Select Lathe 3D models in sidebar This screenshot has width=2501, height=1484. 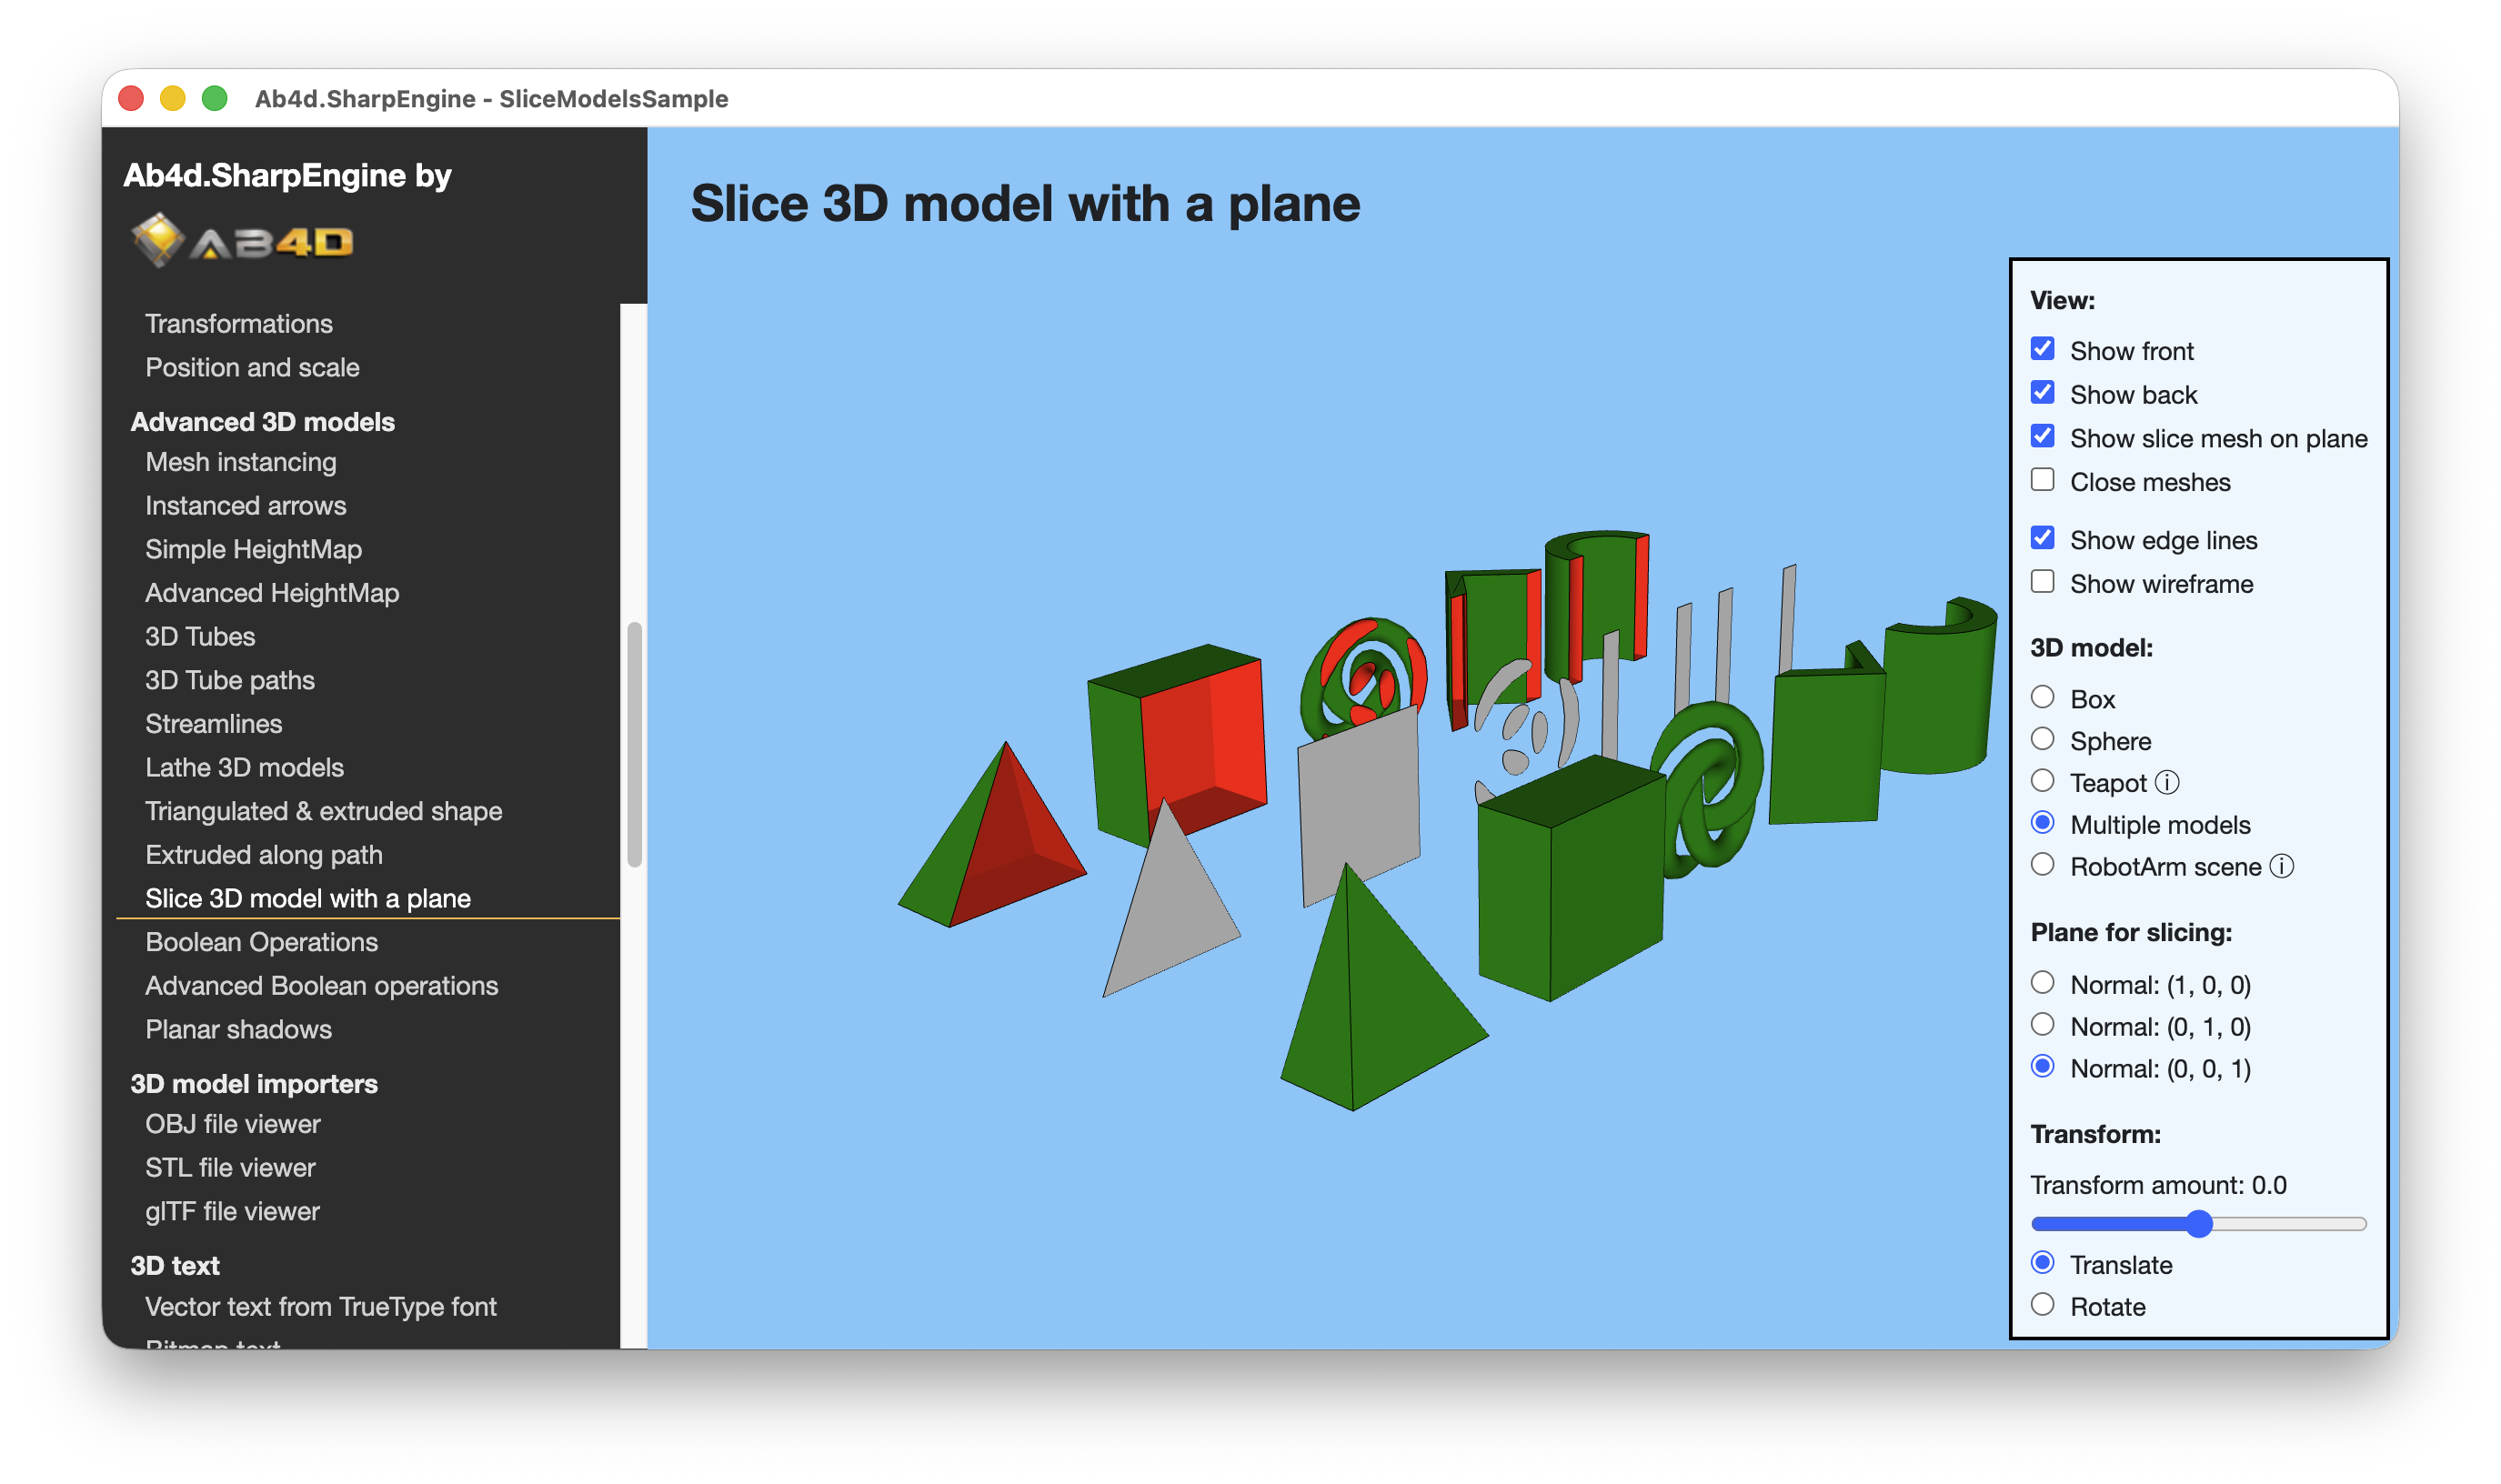click(x=244, y=767)
